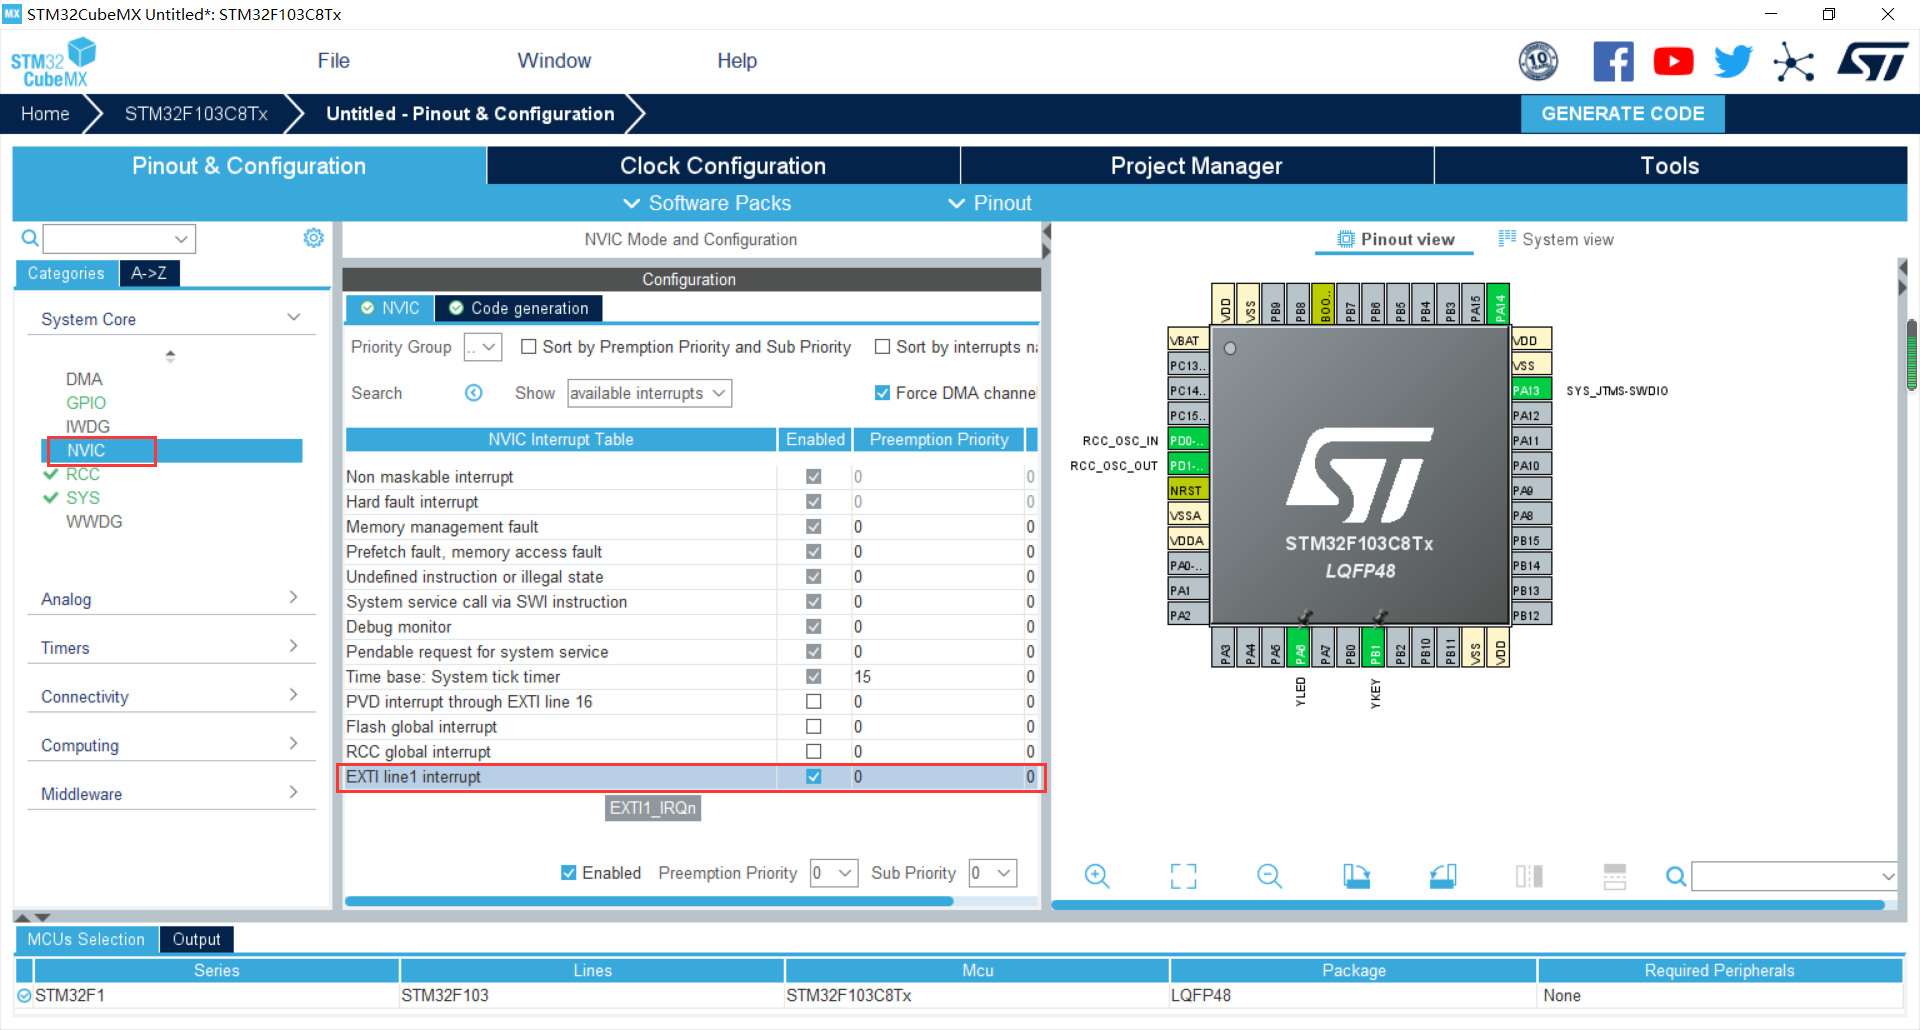Screen dimensions: 1920x1030
Task: Click the STM32CubeMX logo
Action: 54,62
